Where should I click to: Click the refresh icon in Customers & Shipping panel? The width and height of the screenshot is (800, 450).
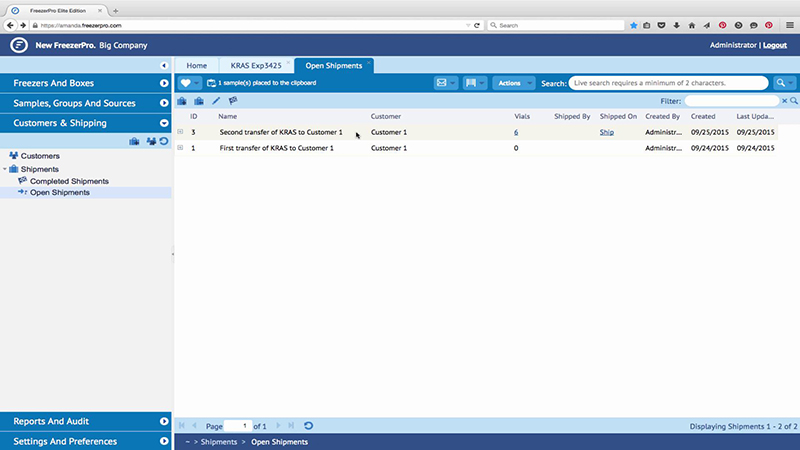[x=164, y=141]
